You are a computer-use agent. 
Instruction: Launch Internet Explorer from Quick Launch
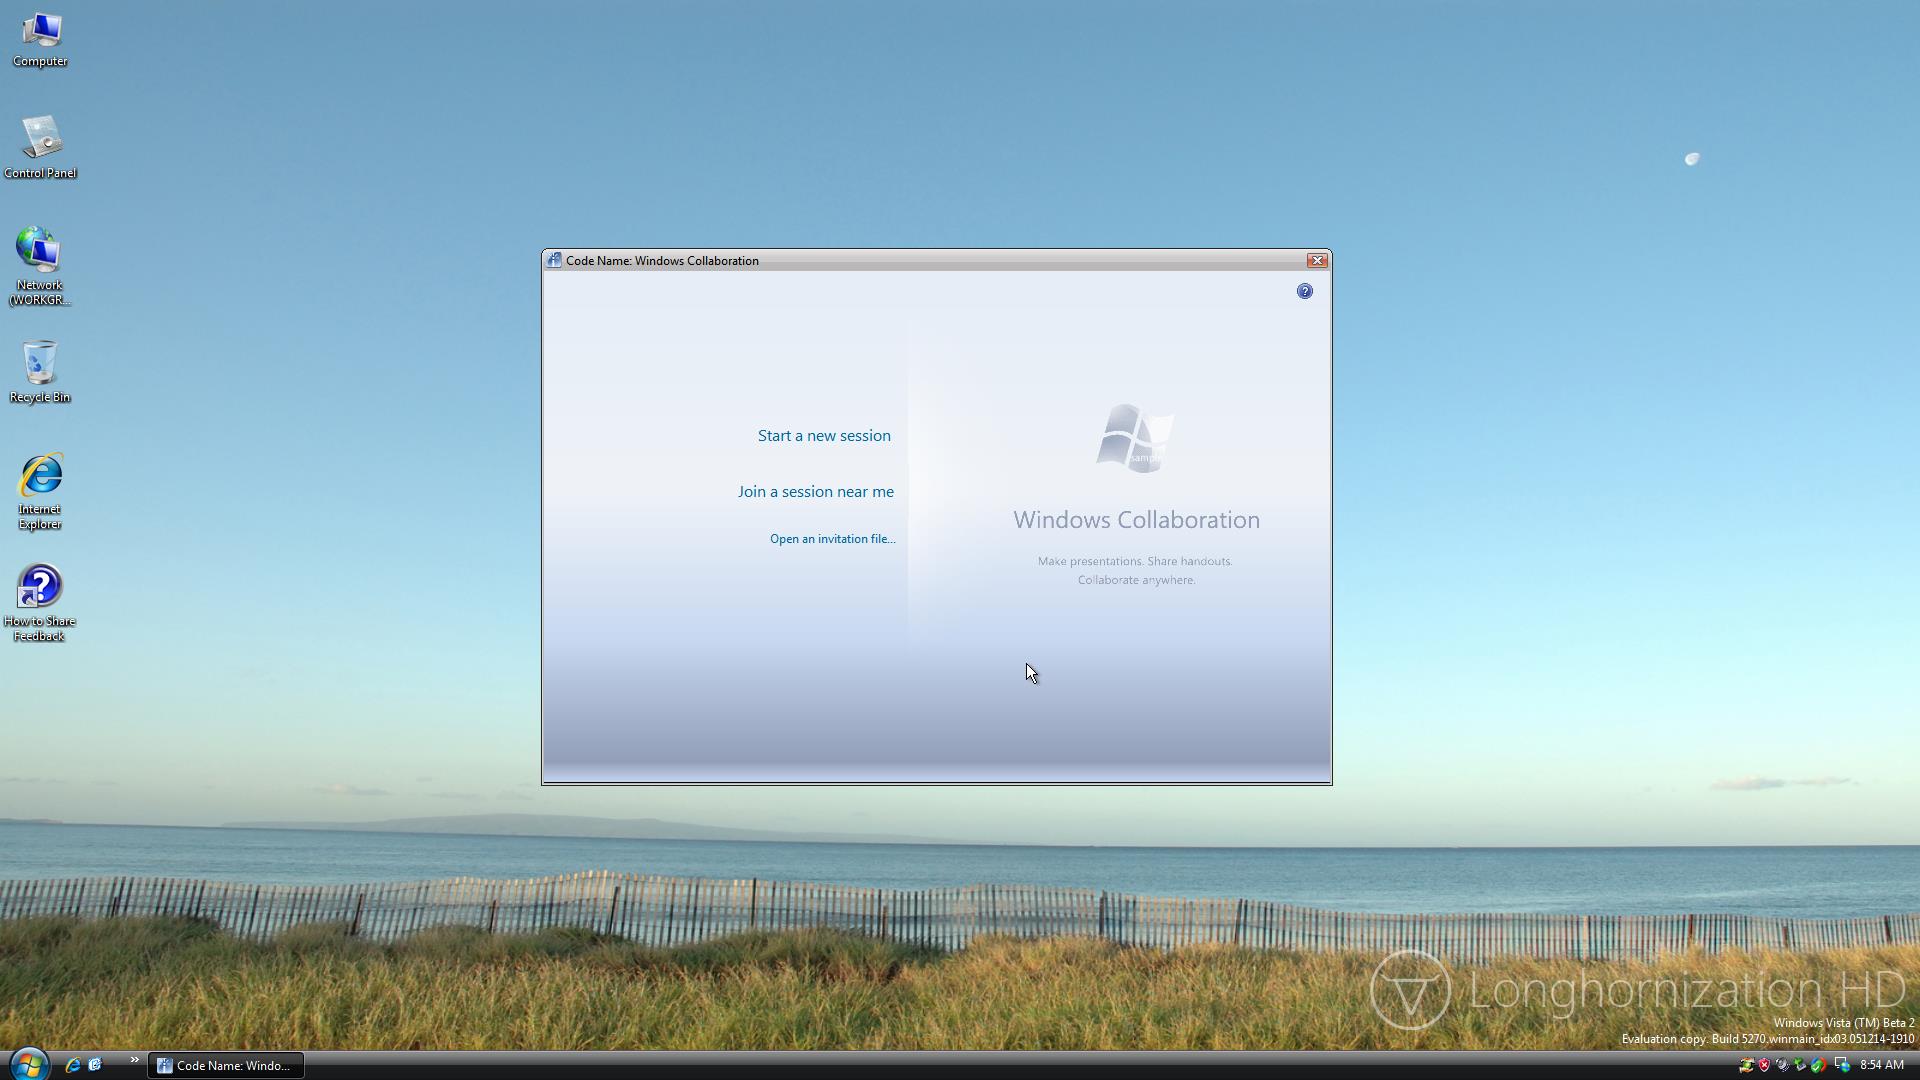click(73, 1065)
